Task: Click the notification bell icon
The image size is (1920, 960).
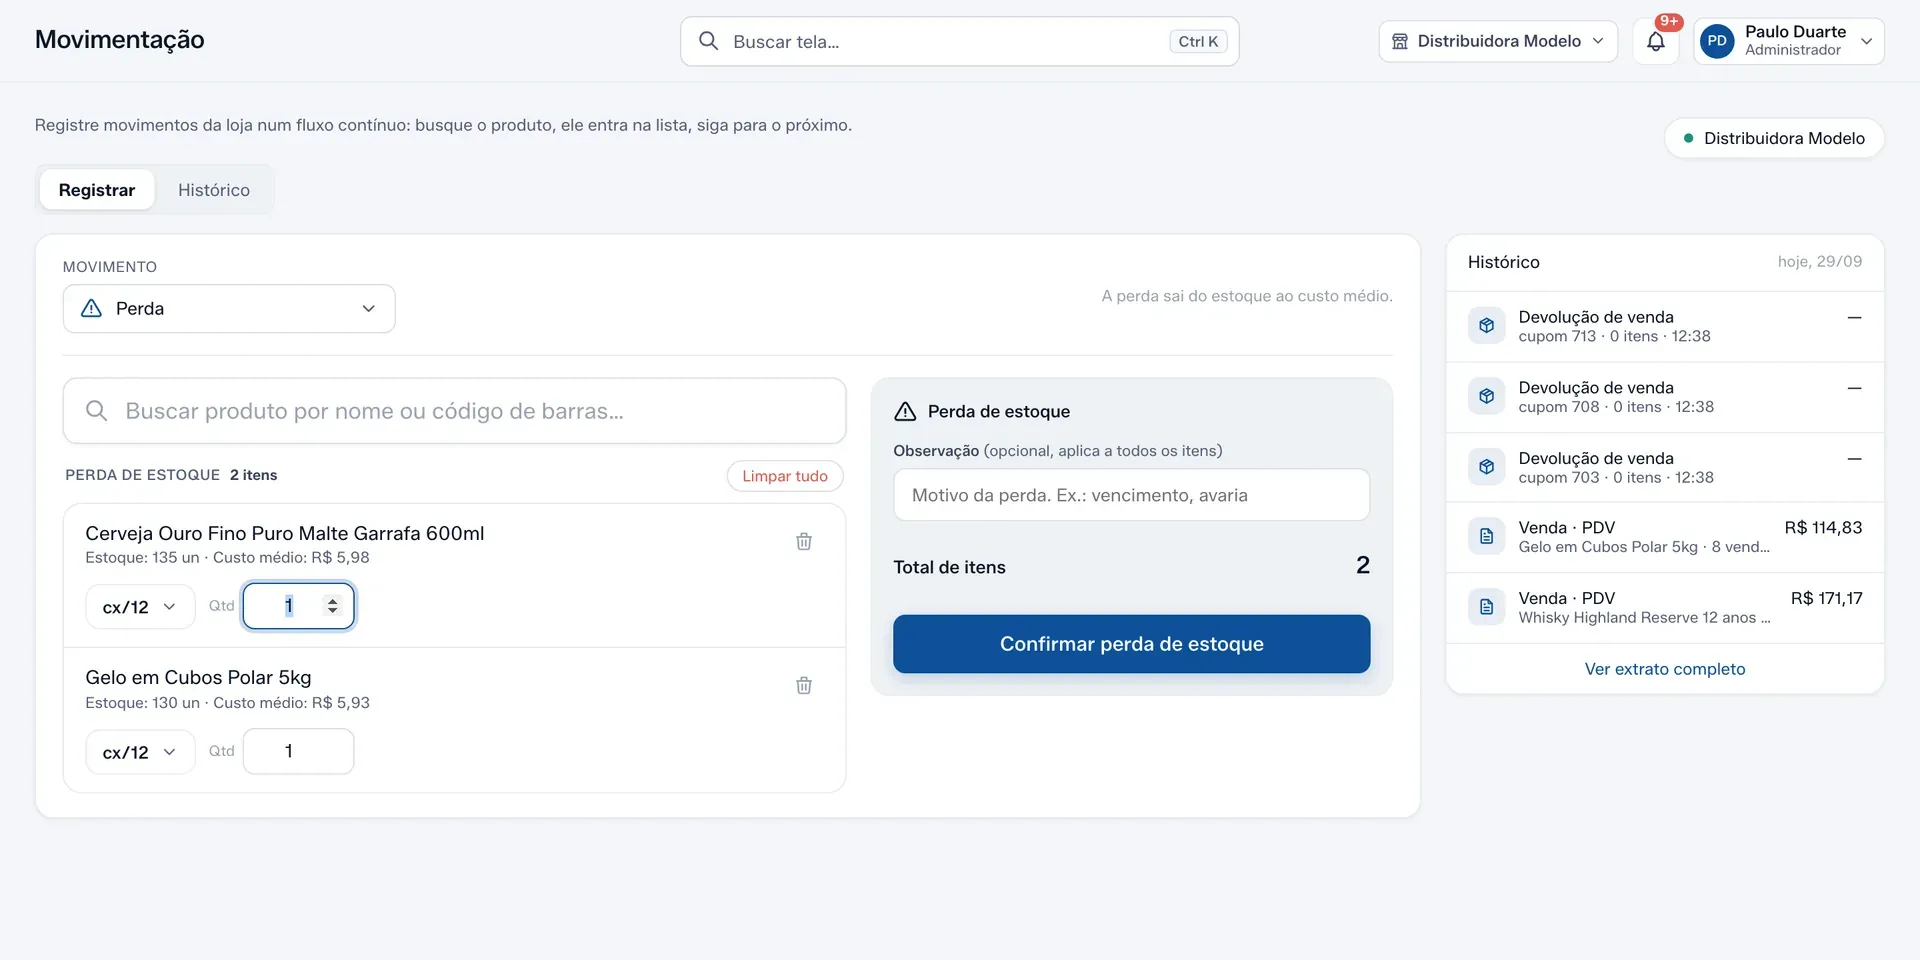Action: [1656, 42]
